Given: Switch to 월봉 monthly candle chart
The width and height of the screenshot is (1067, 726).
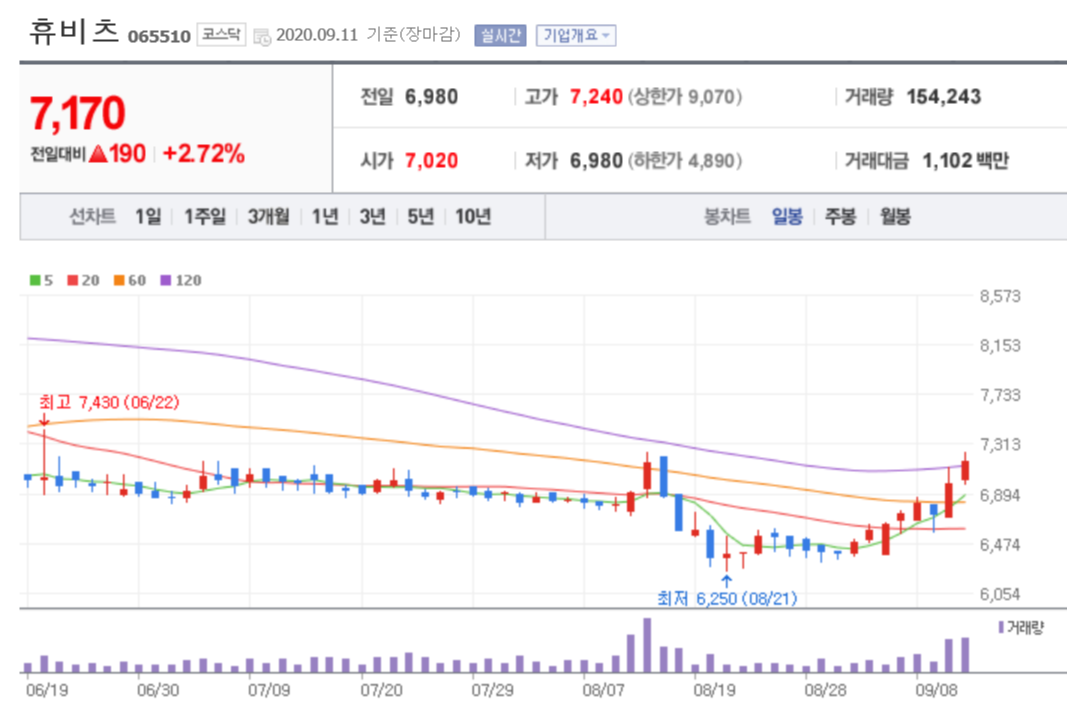Looking at the screenshot, I should coord(895,216).
